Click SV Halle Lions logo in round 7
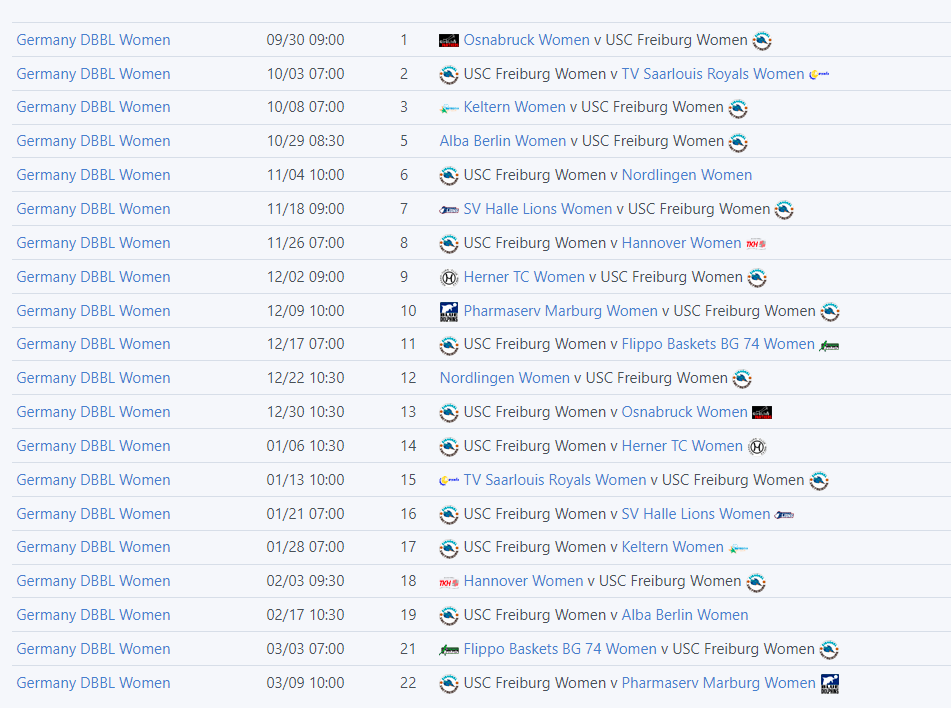951x708 pixels. pos(449,209)
